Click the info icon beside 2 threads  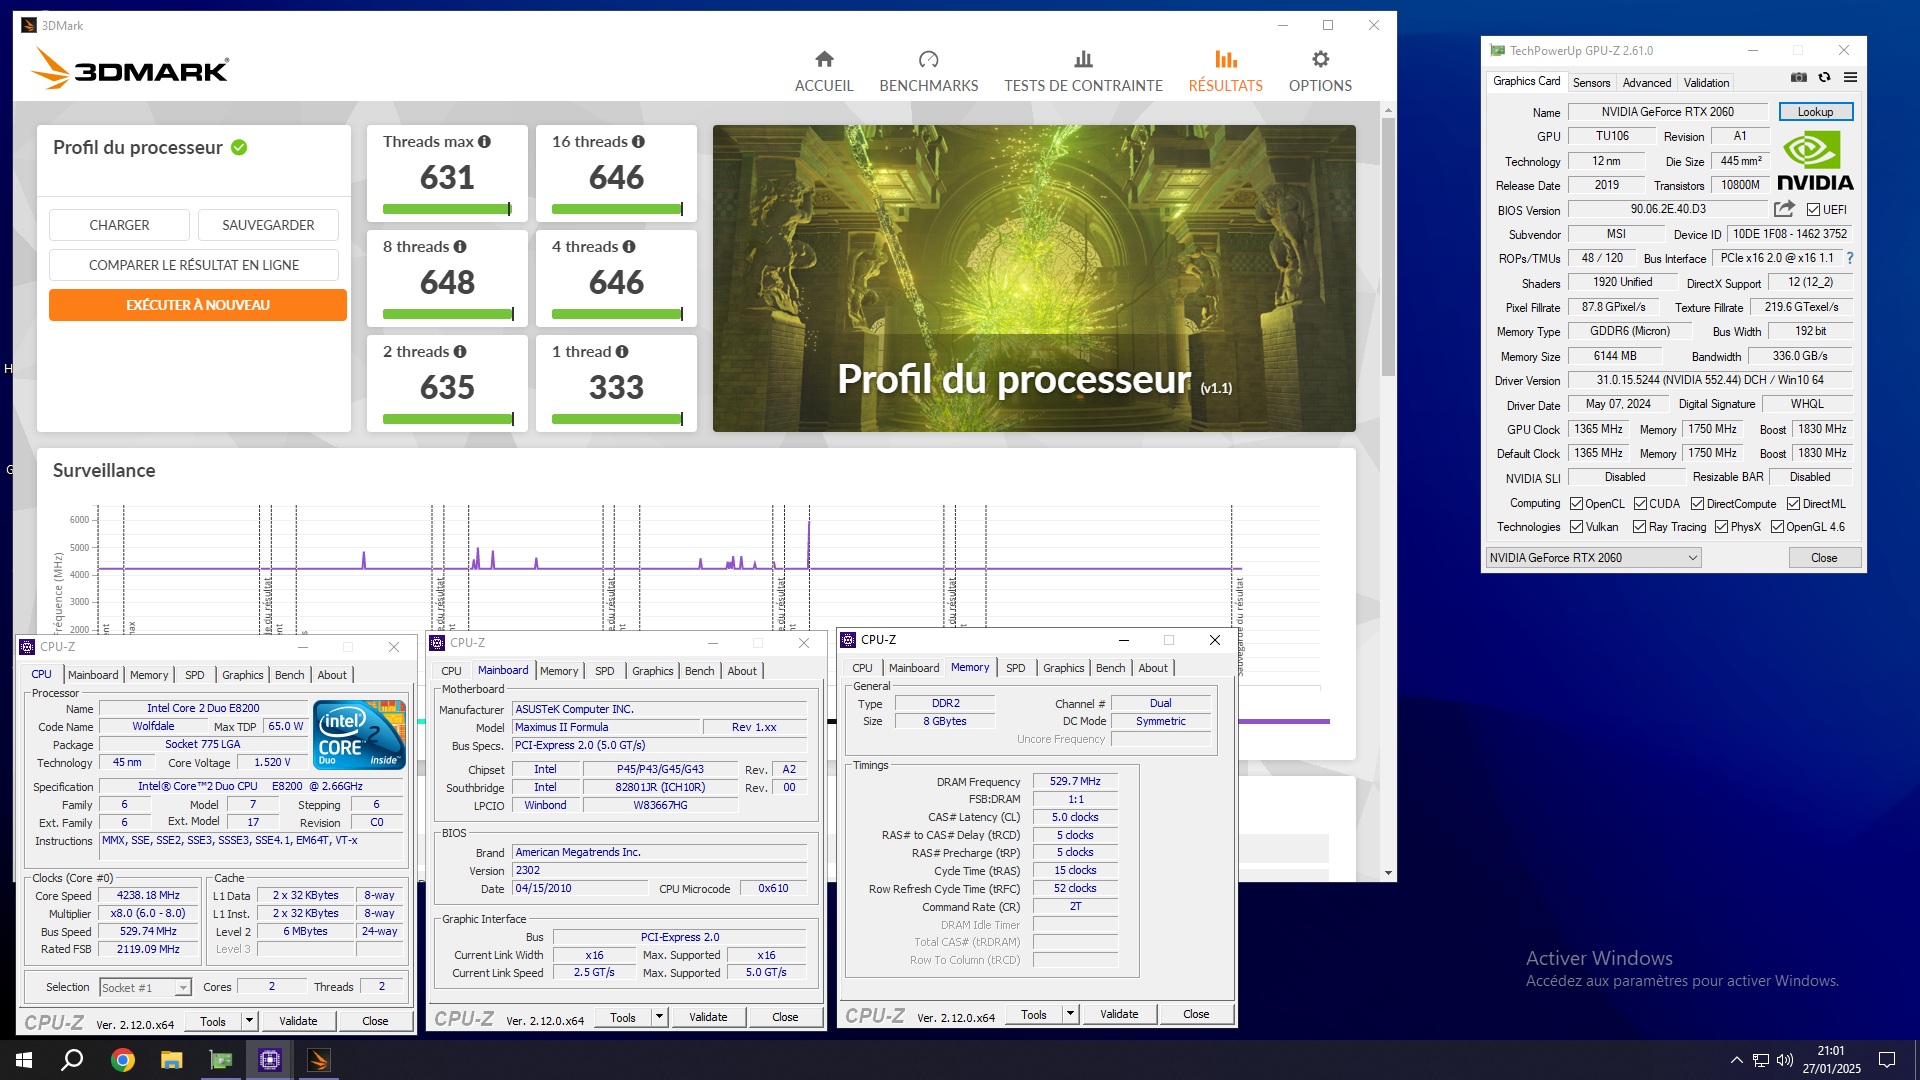point(460,352)
